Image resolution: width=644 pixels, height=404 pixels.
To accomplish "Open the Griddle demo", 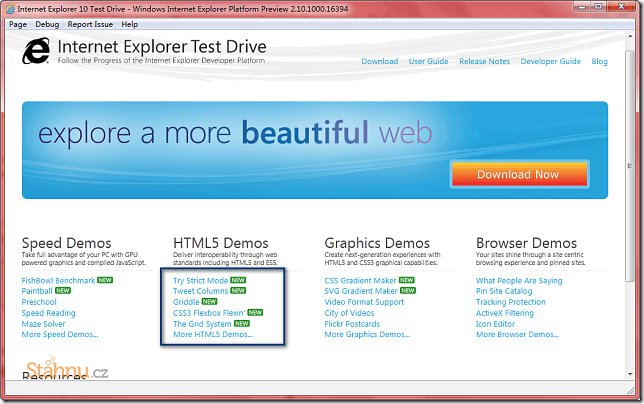I will click(x=186, y=302).
